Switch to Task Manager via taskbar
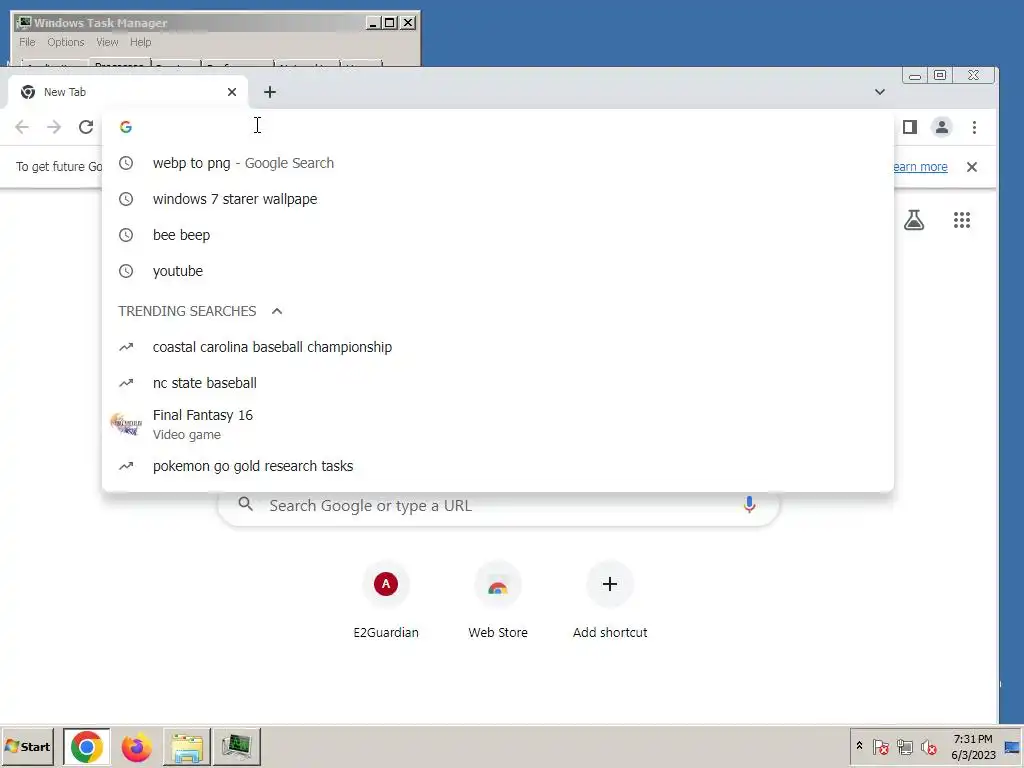The image size is (1024, 768). click(x=236, y=746)
